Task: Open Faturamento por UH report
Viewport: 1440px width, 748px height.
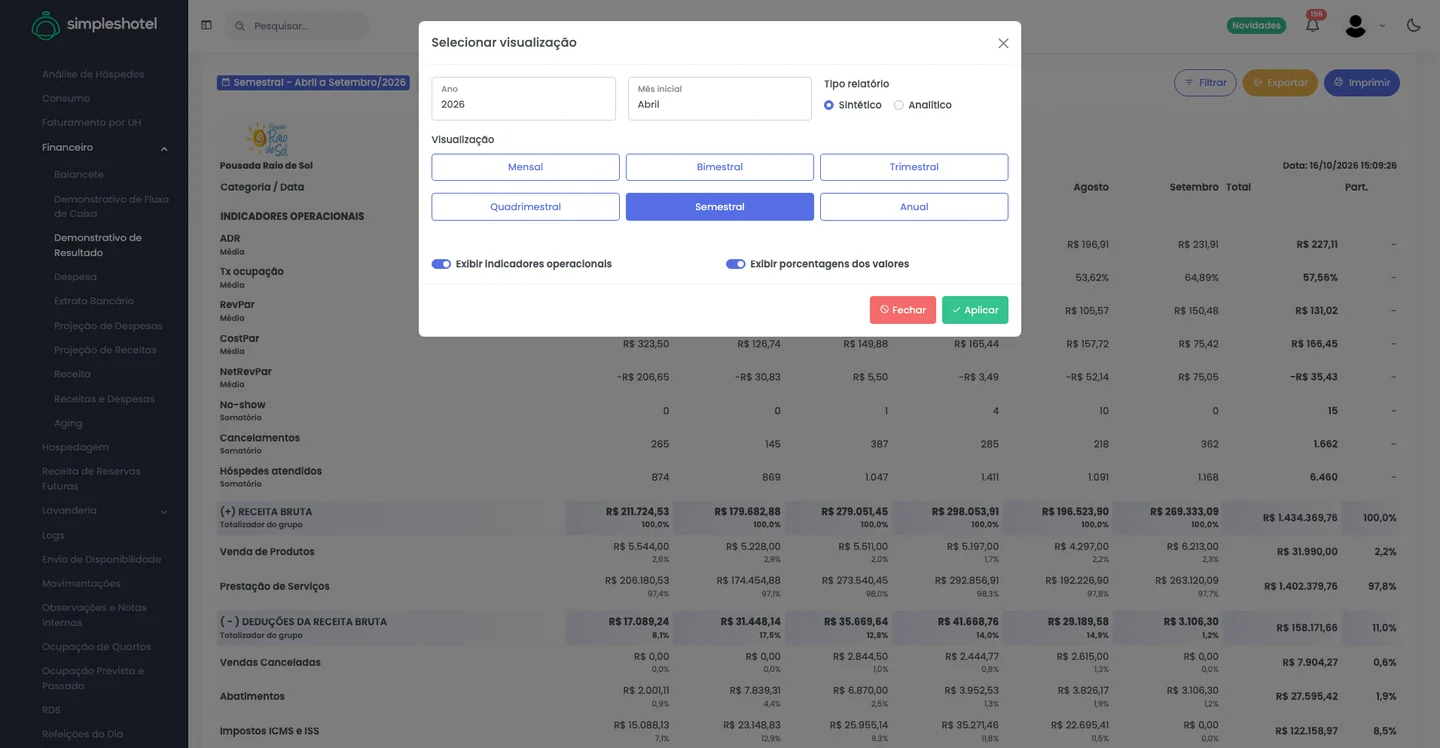Action: tap(91, 123)
